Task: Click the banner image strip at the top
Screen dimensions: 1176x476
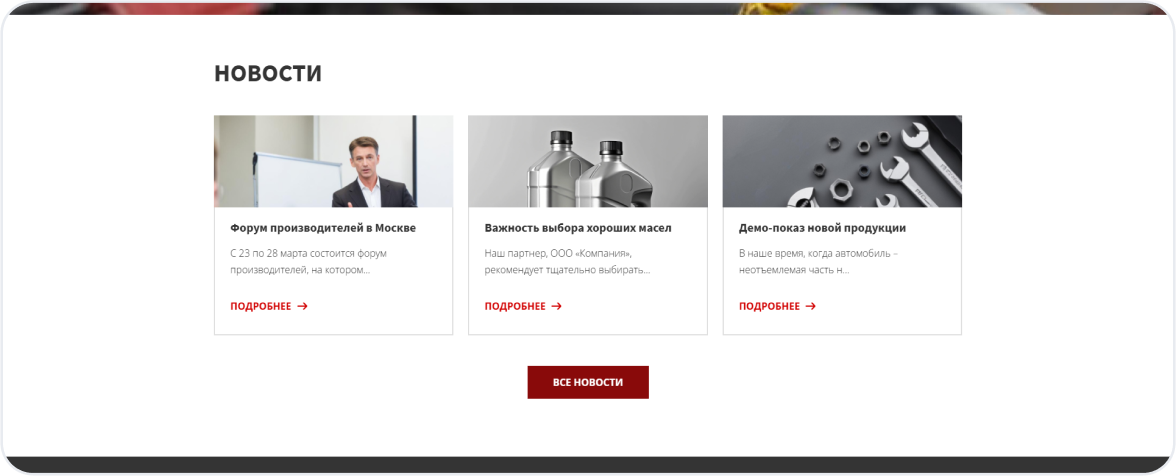Action: coord(588,8)
